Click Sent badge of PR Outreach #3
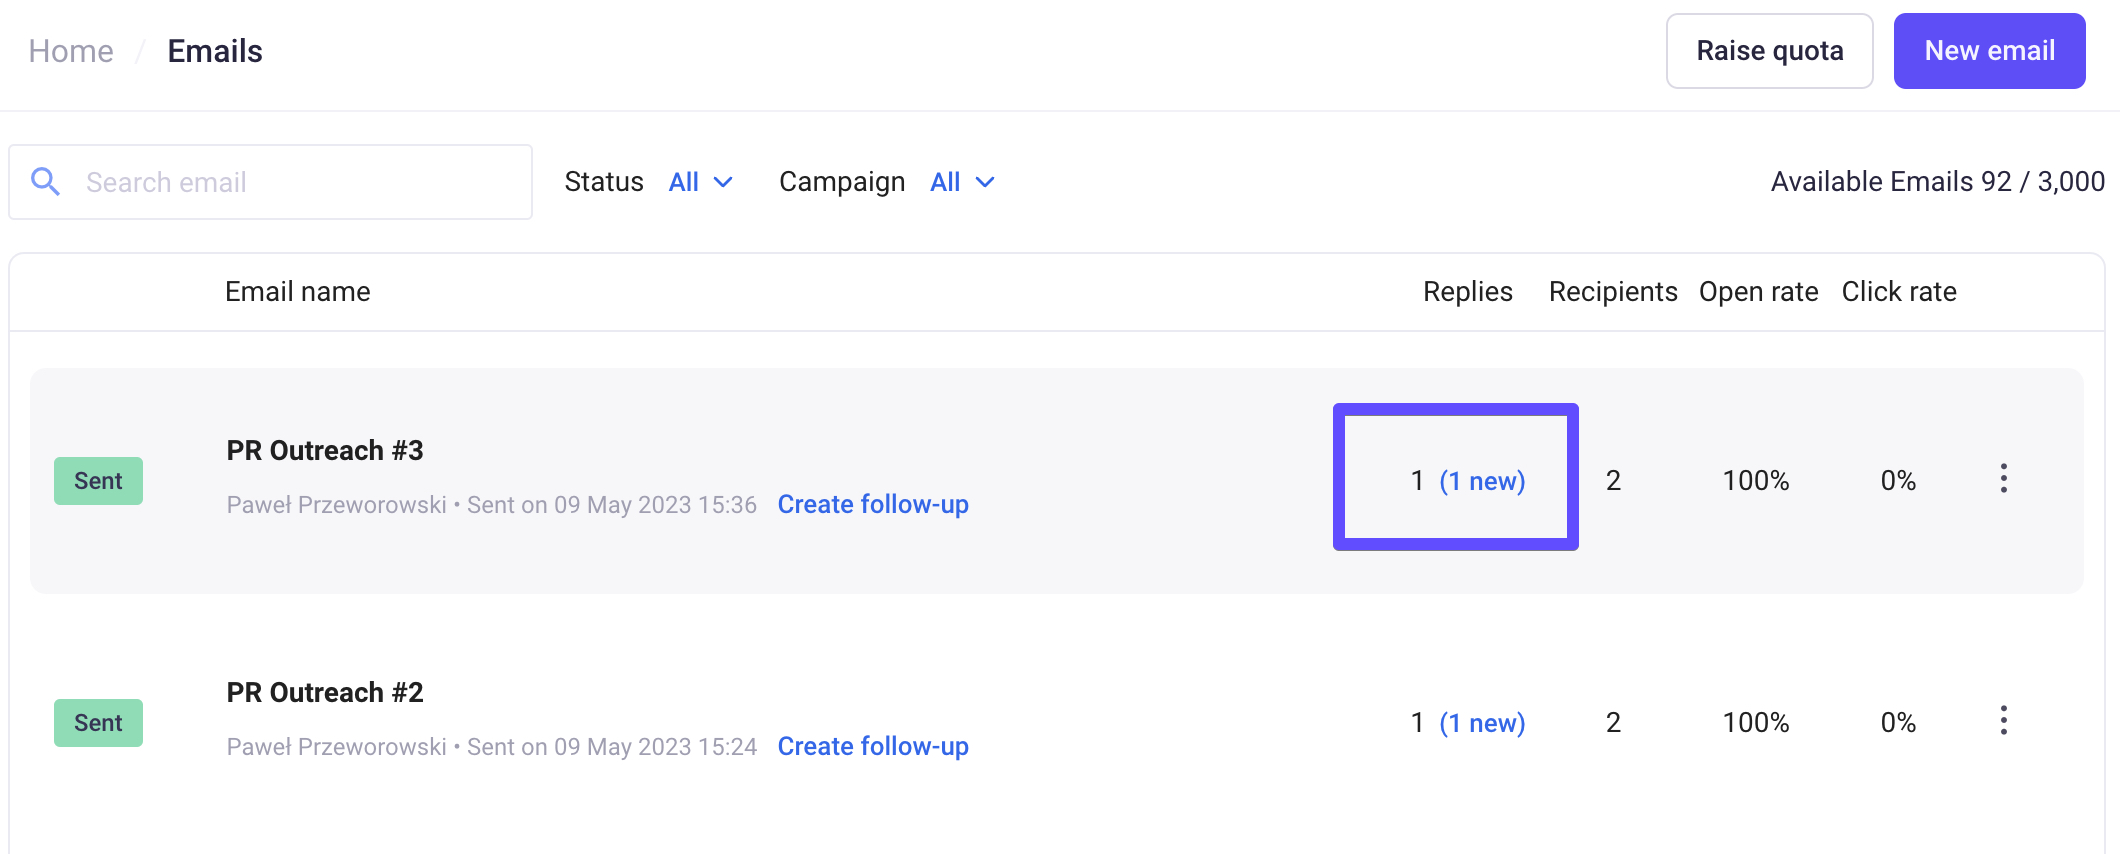The image size is (2120, 854). click(98, 481)
